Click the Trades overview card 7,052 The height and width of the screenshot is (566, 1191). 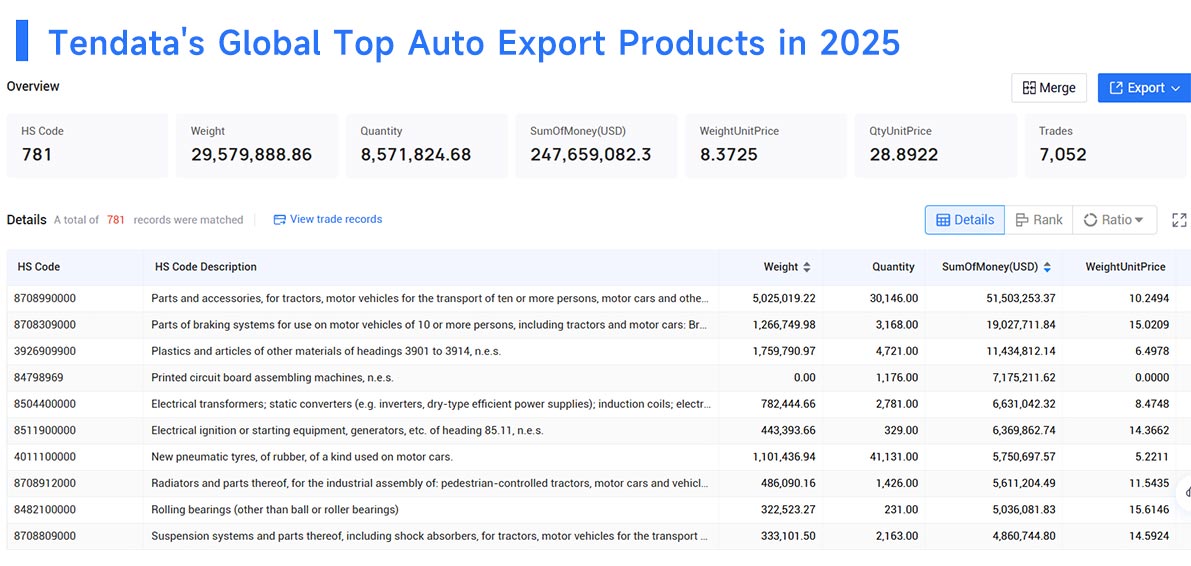pyautogui.click(x=1105, y=146)
